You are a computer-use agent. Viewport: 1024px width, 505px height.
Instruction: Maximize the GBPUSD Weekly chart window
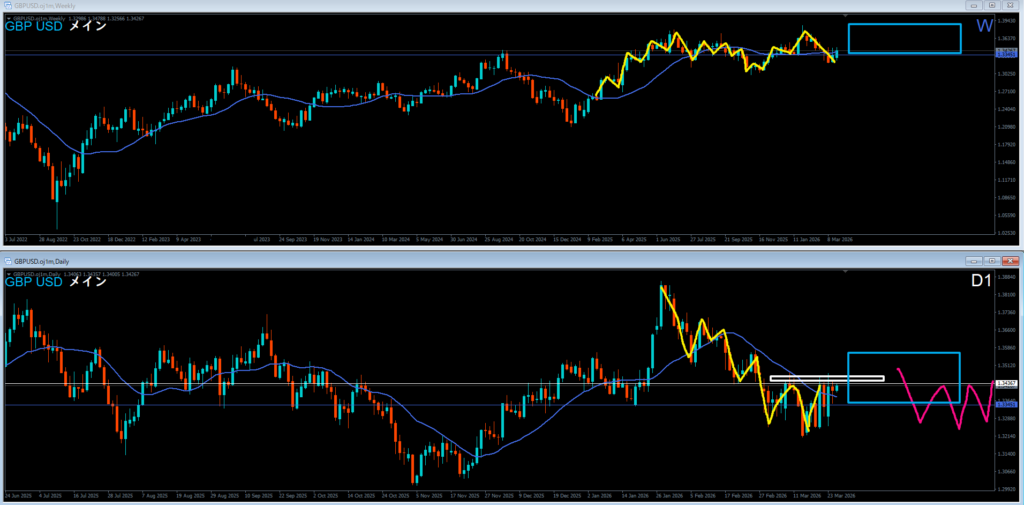[992, 5]
